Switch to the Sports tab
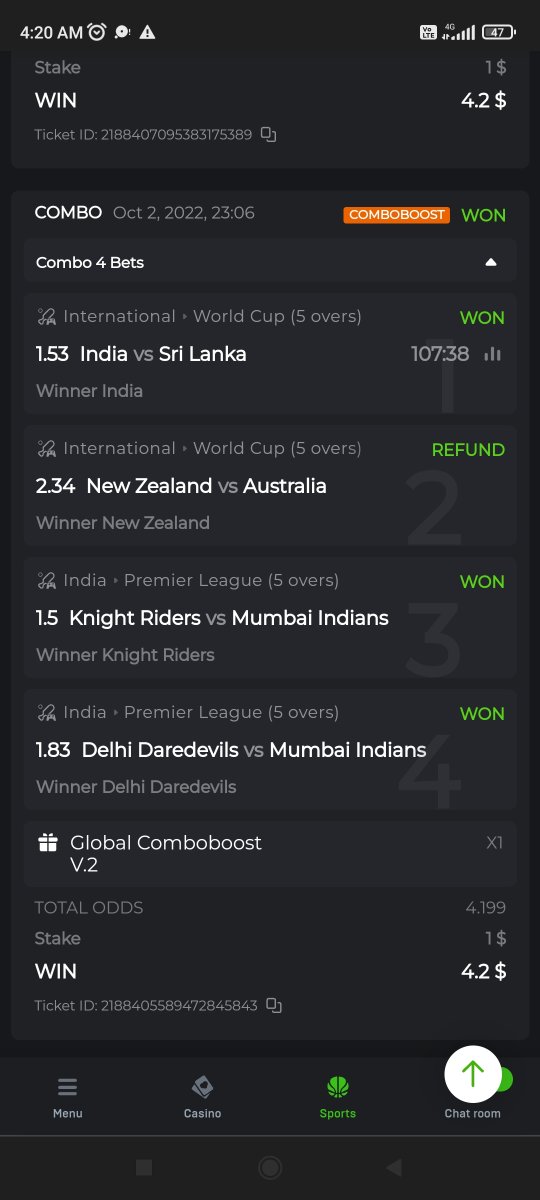The image size is (540, 1200). (x=338, y=1097)
